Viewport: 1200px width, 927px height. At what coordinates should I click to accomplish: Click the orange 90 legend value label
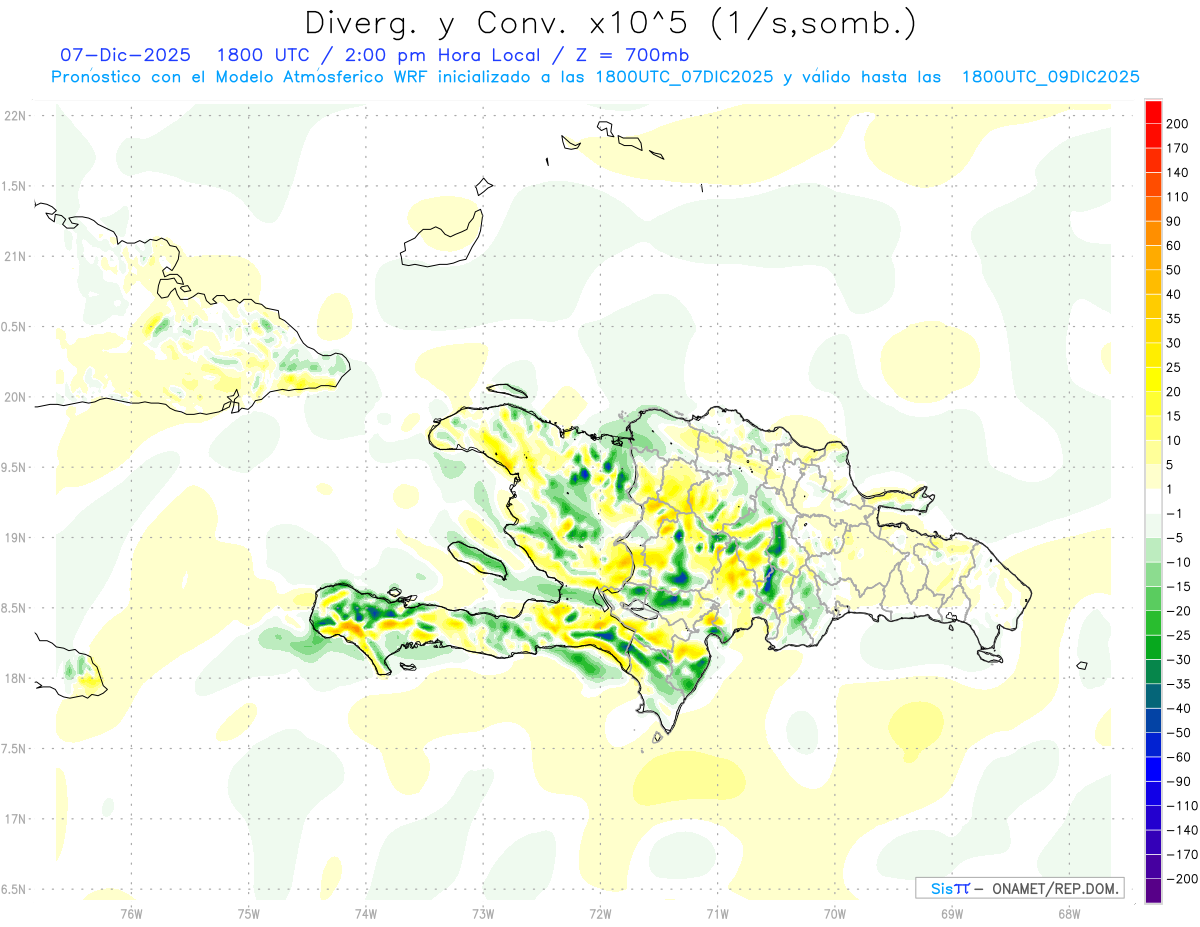pyautogui.click(x=1174, y=221)
